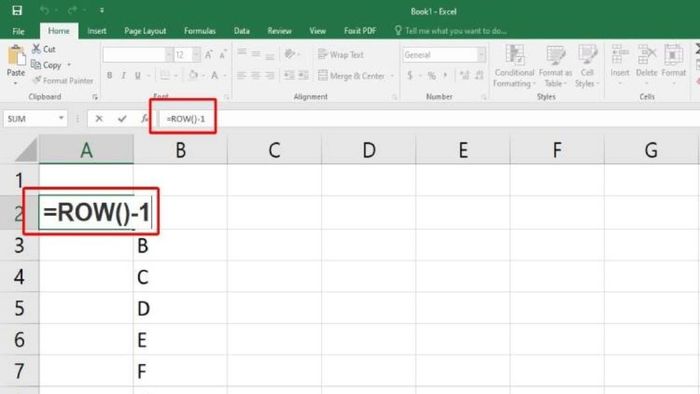Image resolution: width=700 pixels, height=394 pixels.
Task: Click the Decrease Decimal icon
Action: click(x=479, y=75)
